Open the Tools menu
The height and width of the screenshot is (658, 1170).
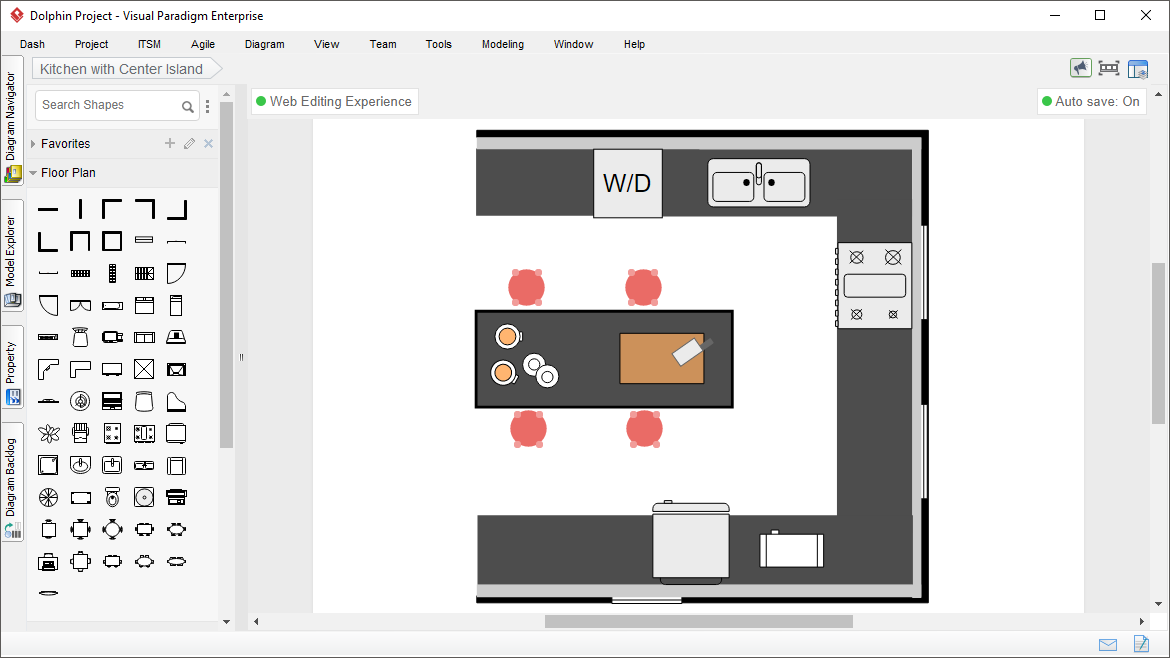tap(439, 44)
